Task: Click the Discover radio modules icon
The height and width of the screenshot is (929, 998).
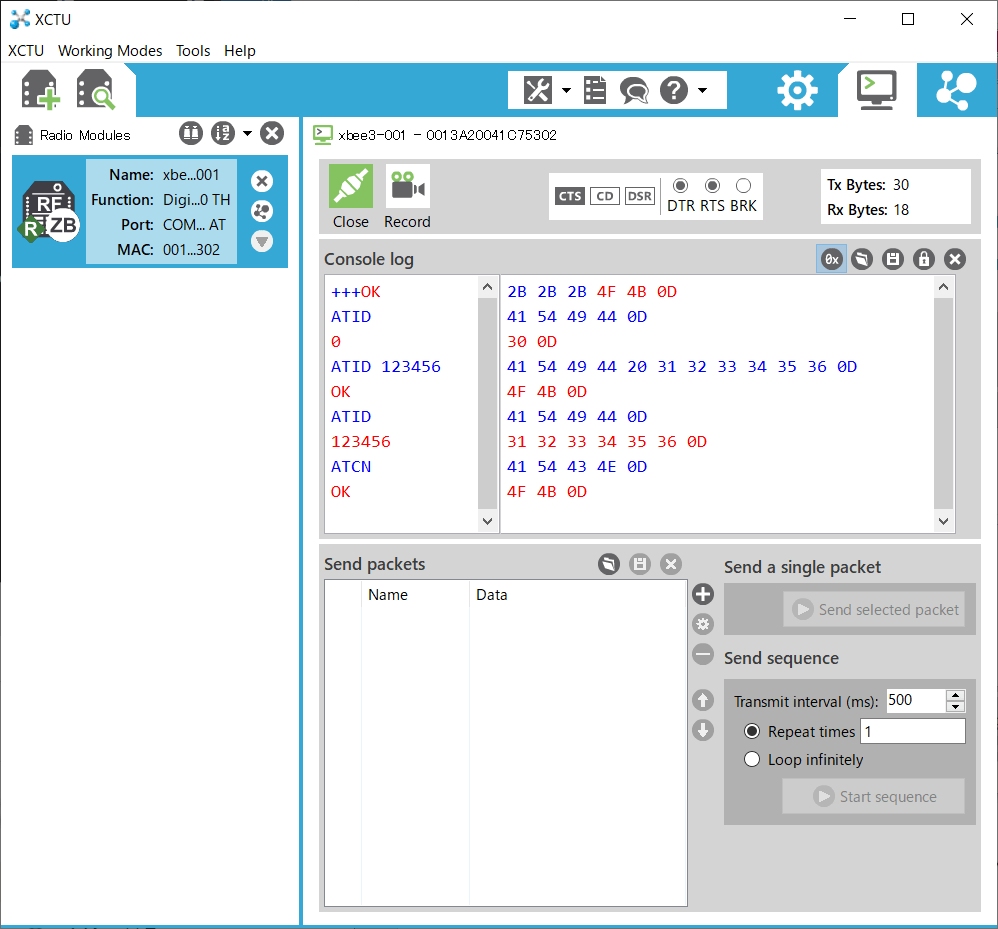Action: pos(95,90)
